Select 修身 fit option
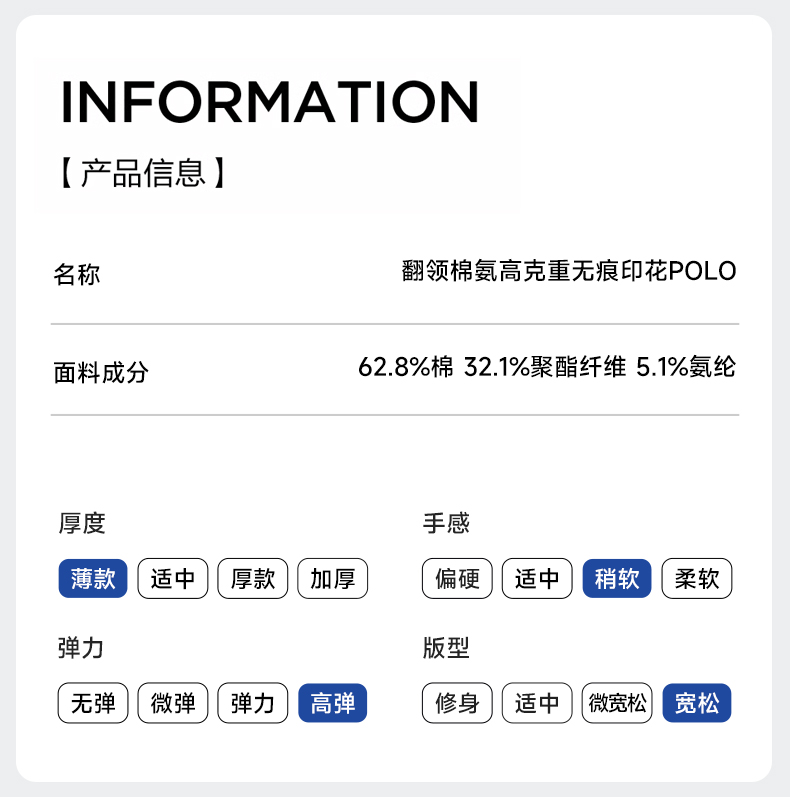This screenshot has width=790, height=797. point(457,703)
